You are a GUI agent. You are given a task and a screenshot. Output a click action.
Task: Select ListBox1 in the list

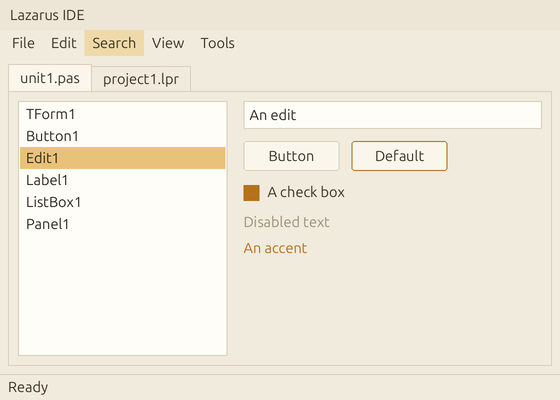(122, 202)
